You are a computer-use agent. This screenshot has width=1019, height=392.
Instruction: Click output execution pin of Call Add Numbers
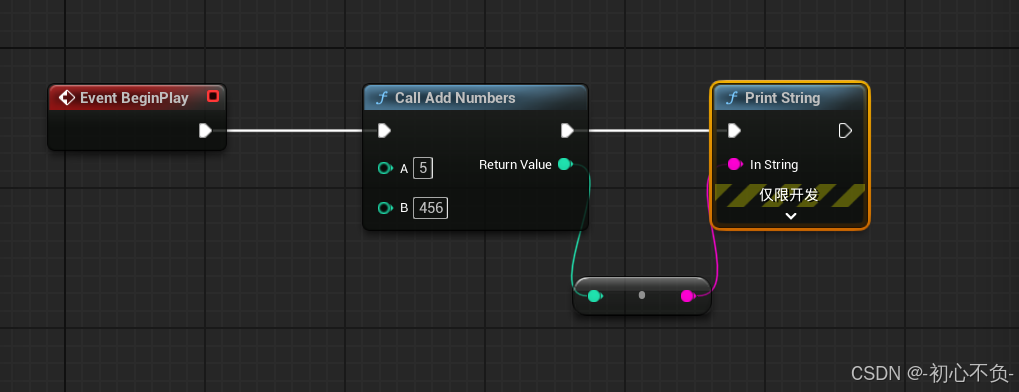tap(567, 131)
